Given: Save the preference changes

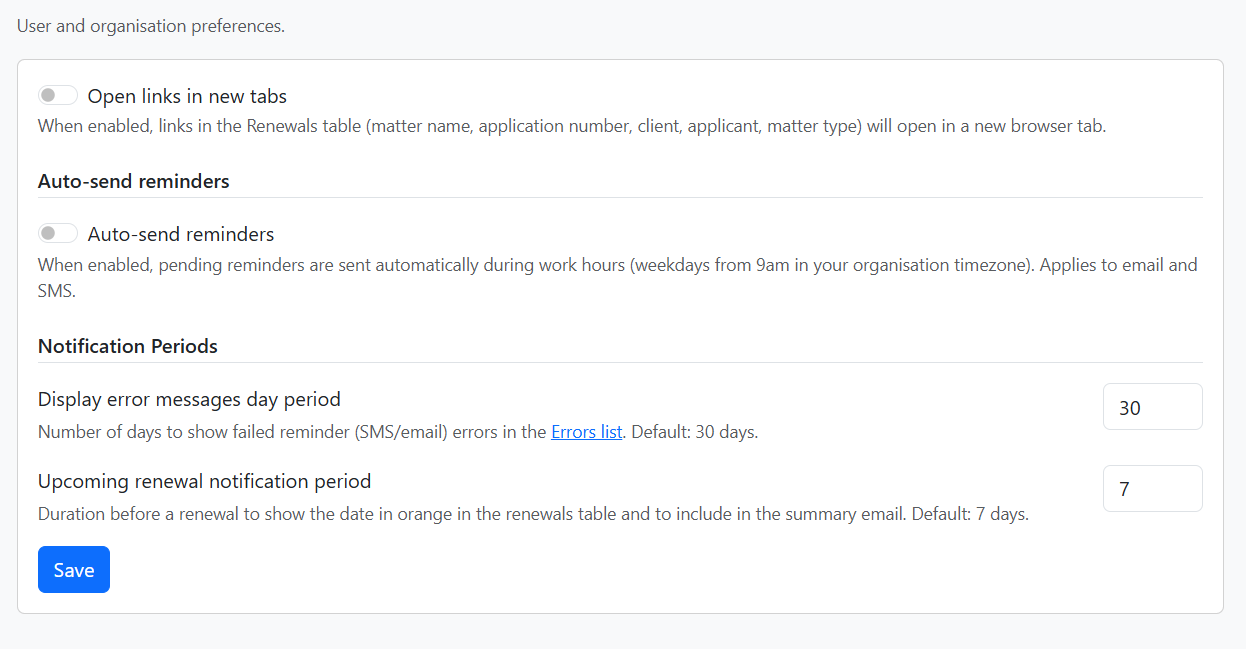Looking at the screenshot, I should click(73, 569).
